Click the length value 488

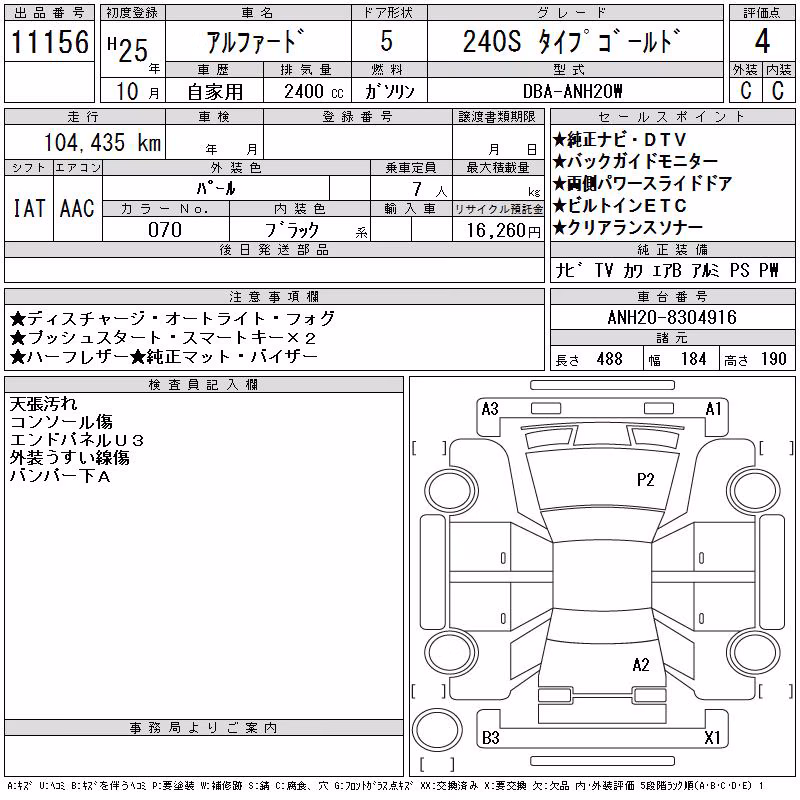pyautogui.click(x=609, y=359)
